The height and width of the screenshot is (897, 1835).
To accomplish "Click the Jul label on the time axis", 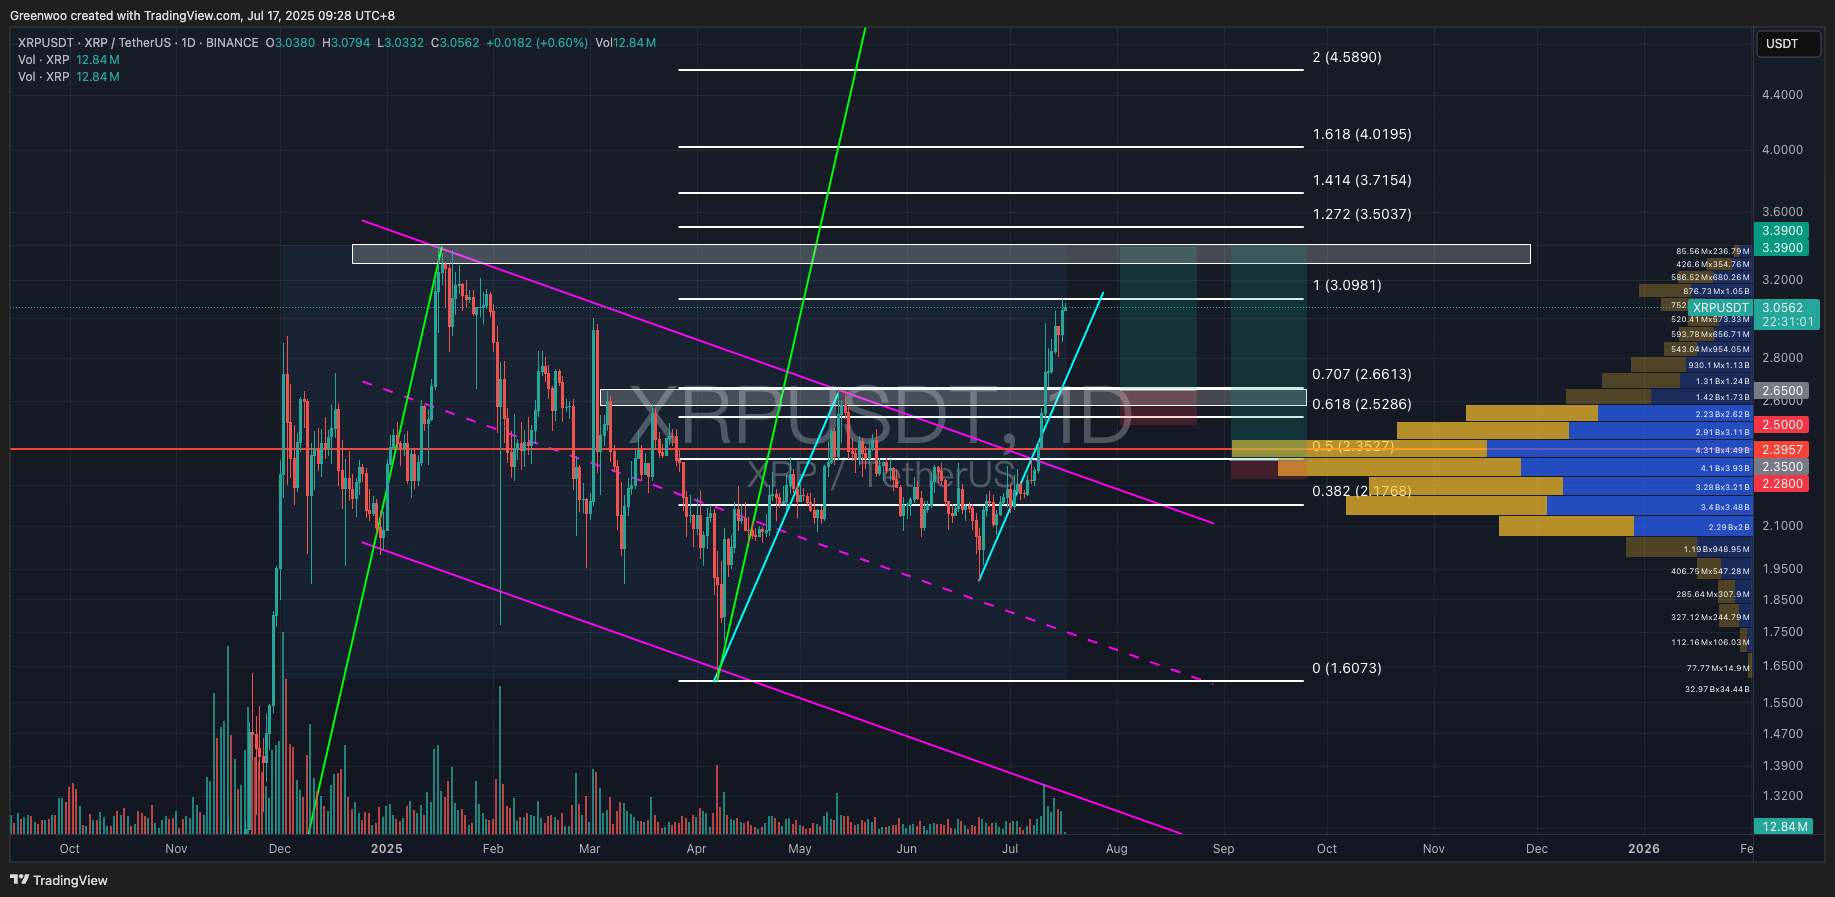I will [1010, 849].
